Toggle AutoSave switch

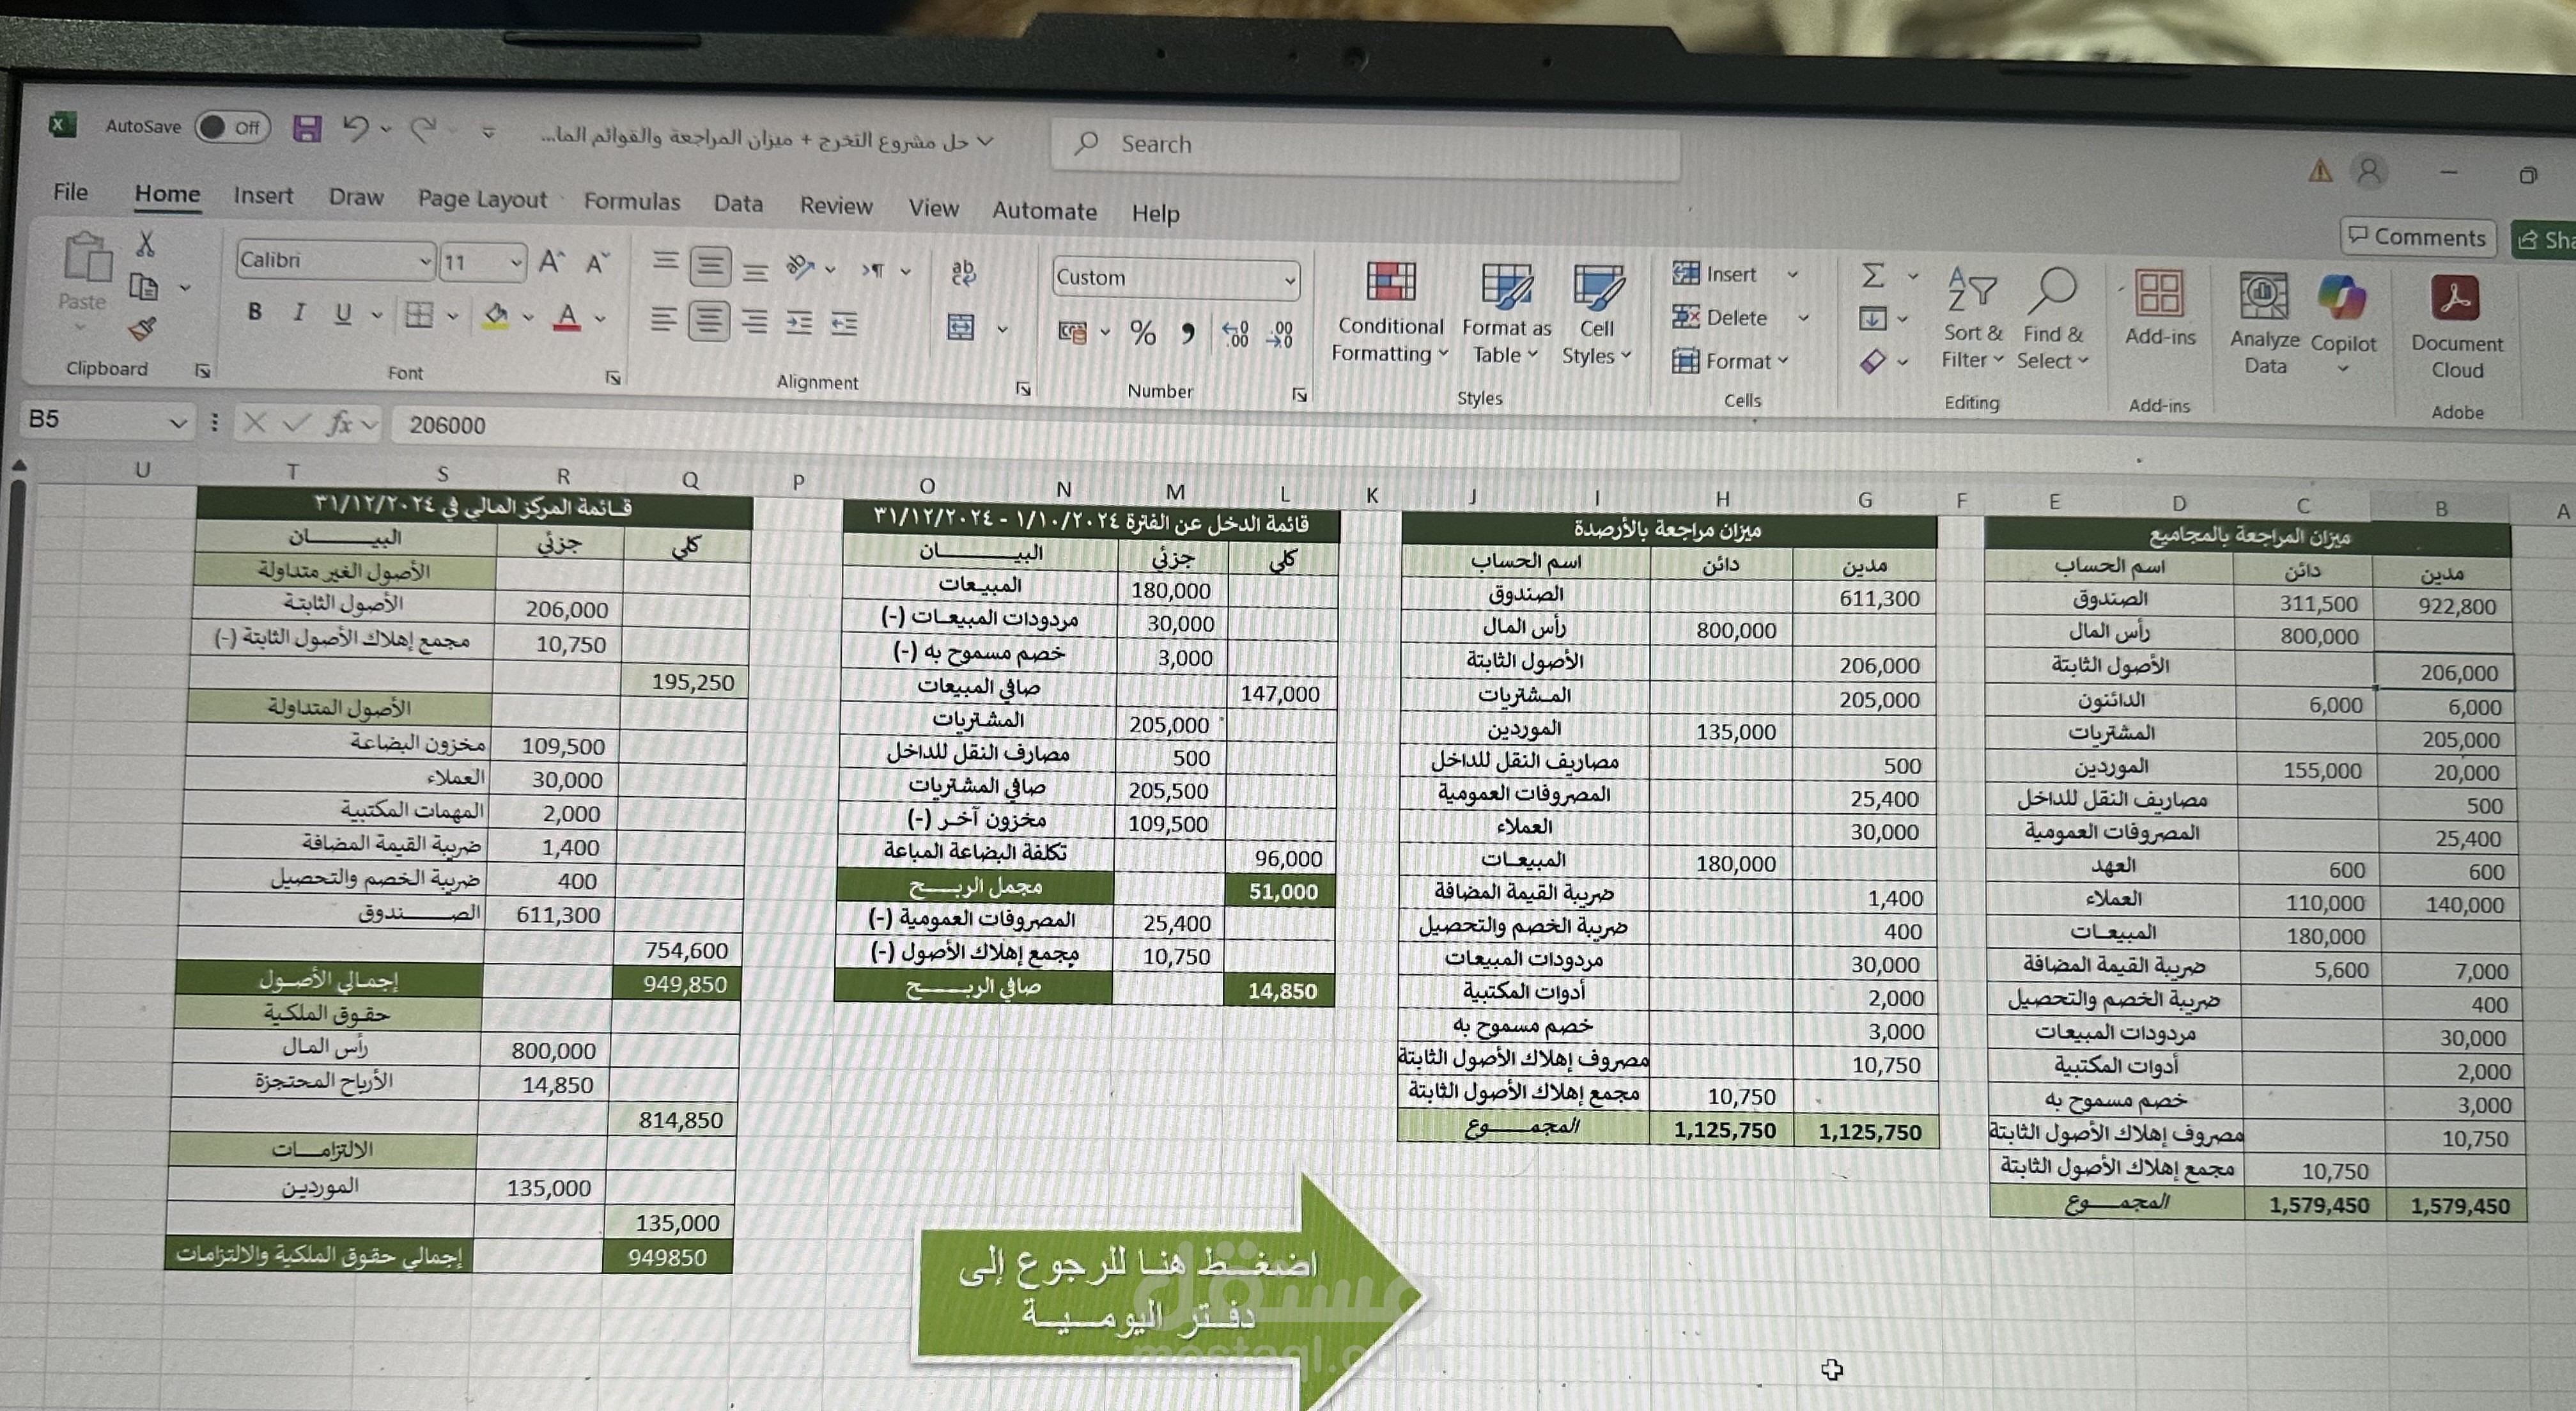tap(232, 127)
